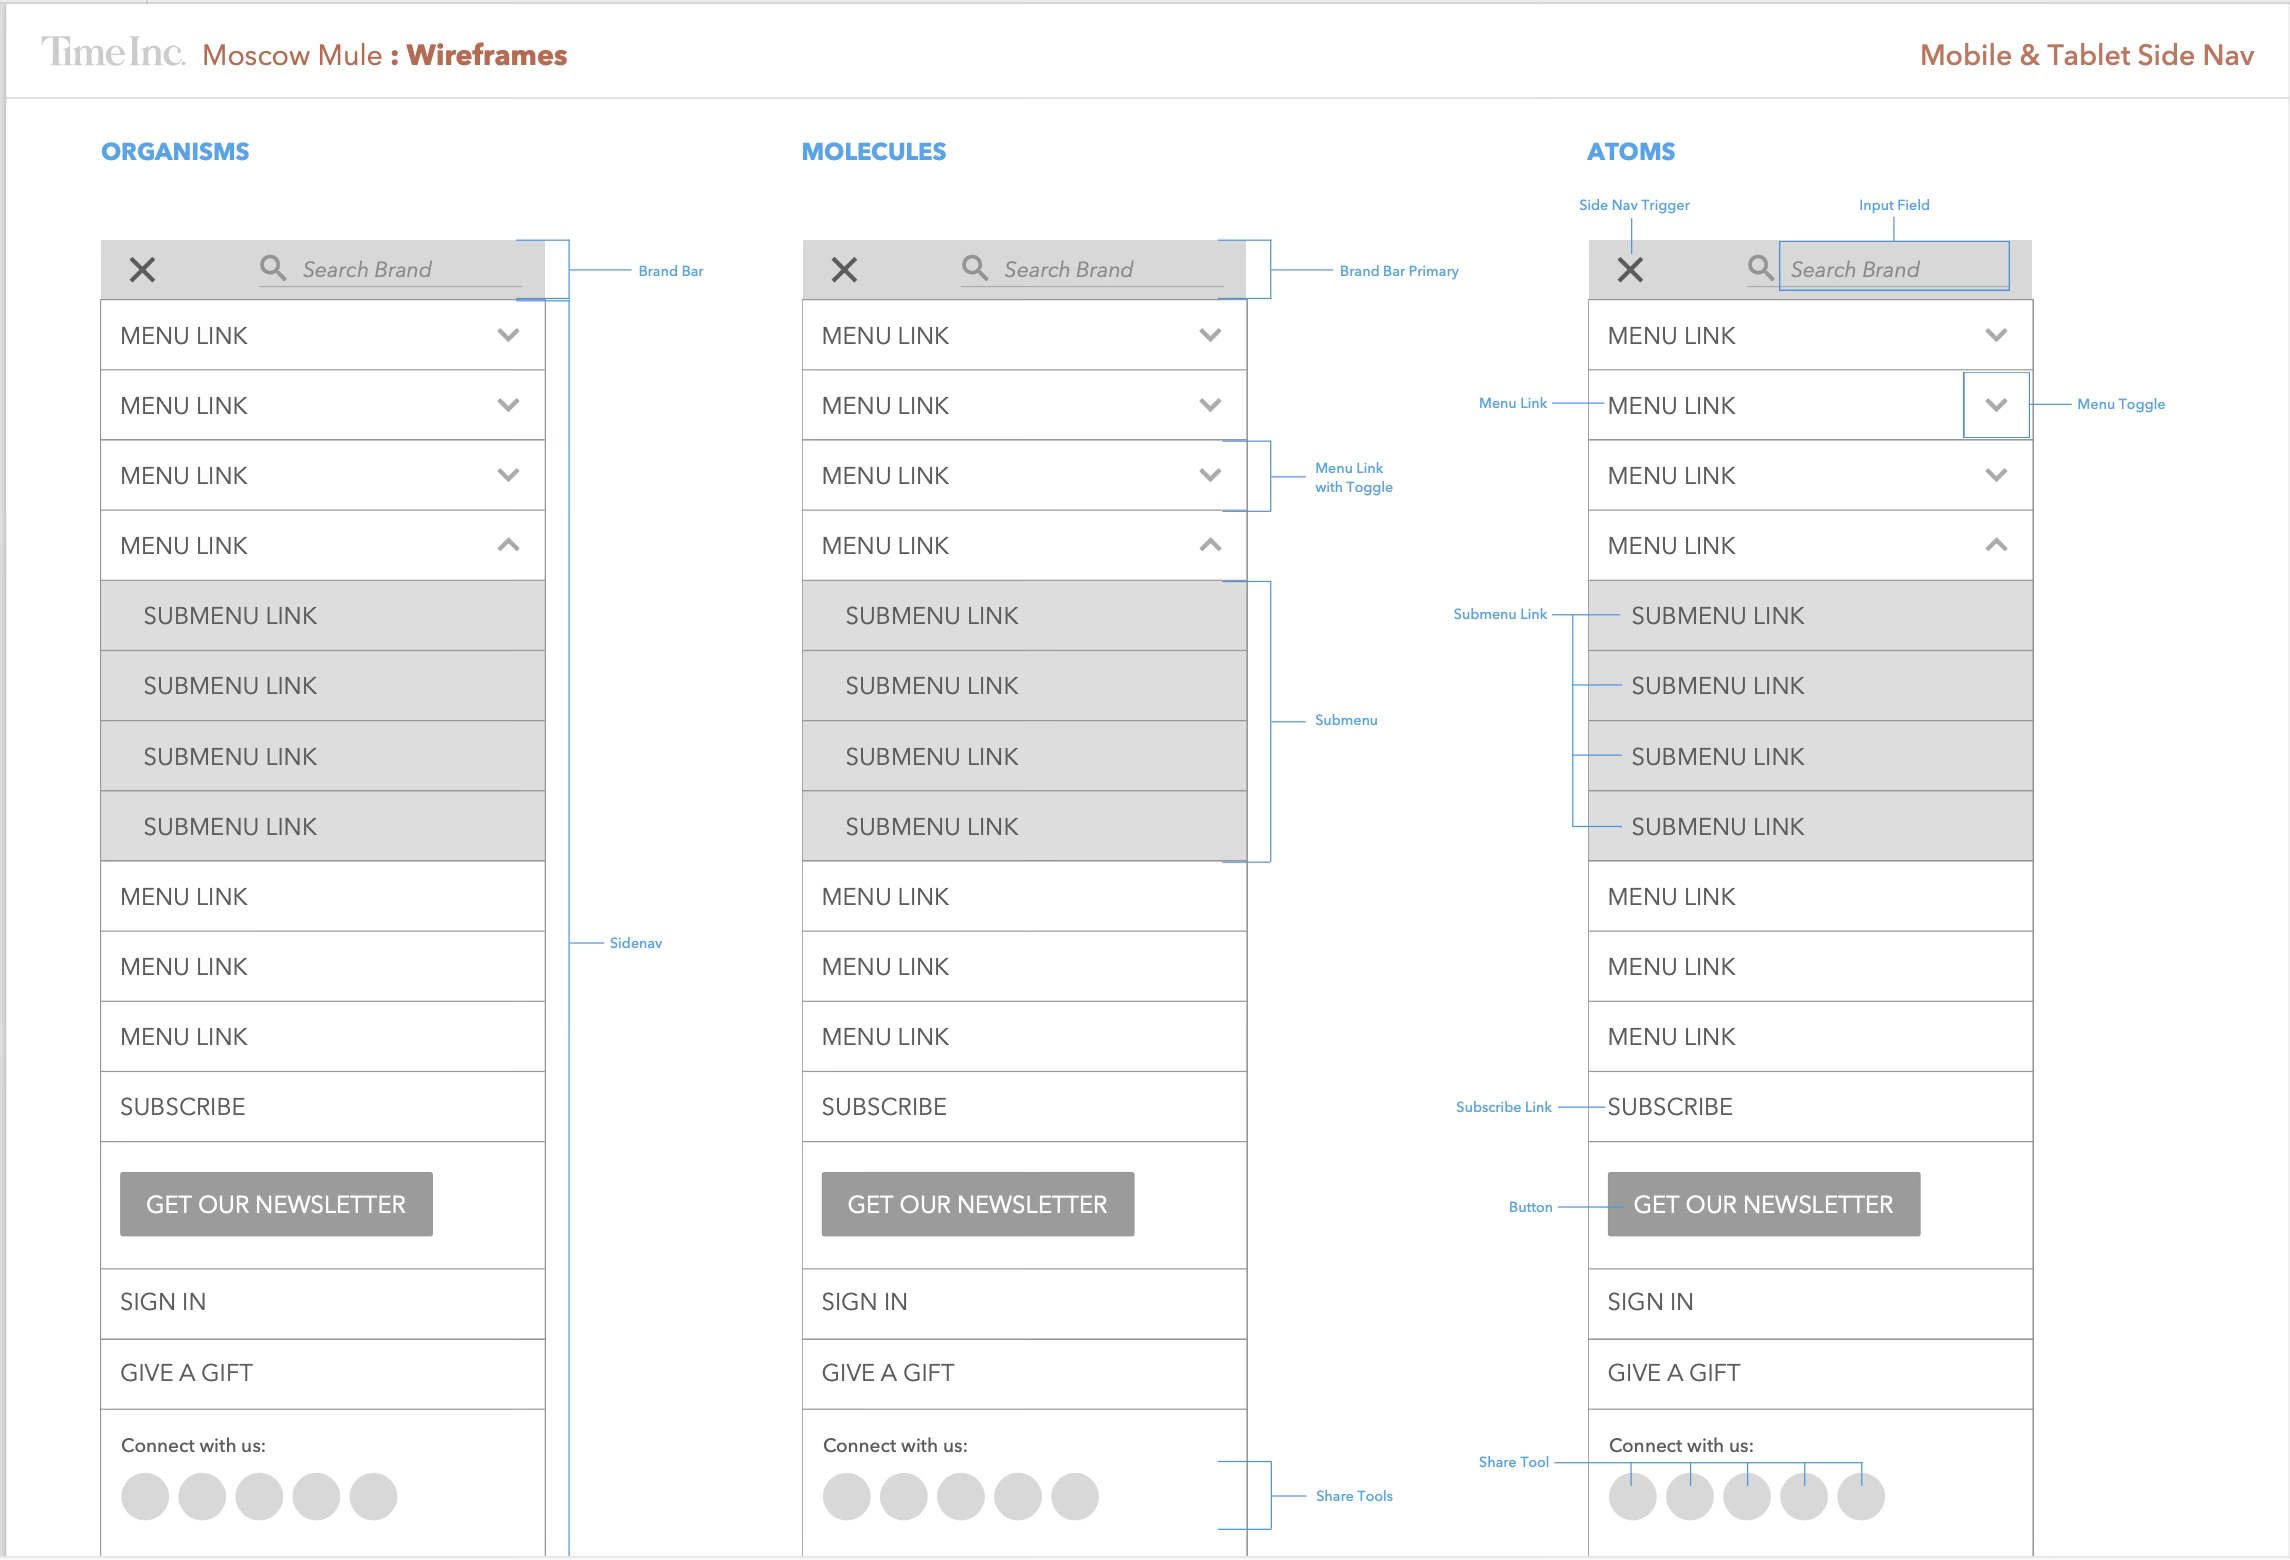Click the X close icon in Organisms nav
This screenshot has height=1560, width=2290.
point(142,269)
